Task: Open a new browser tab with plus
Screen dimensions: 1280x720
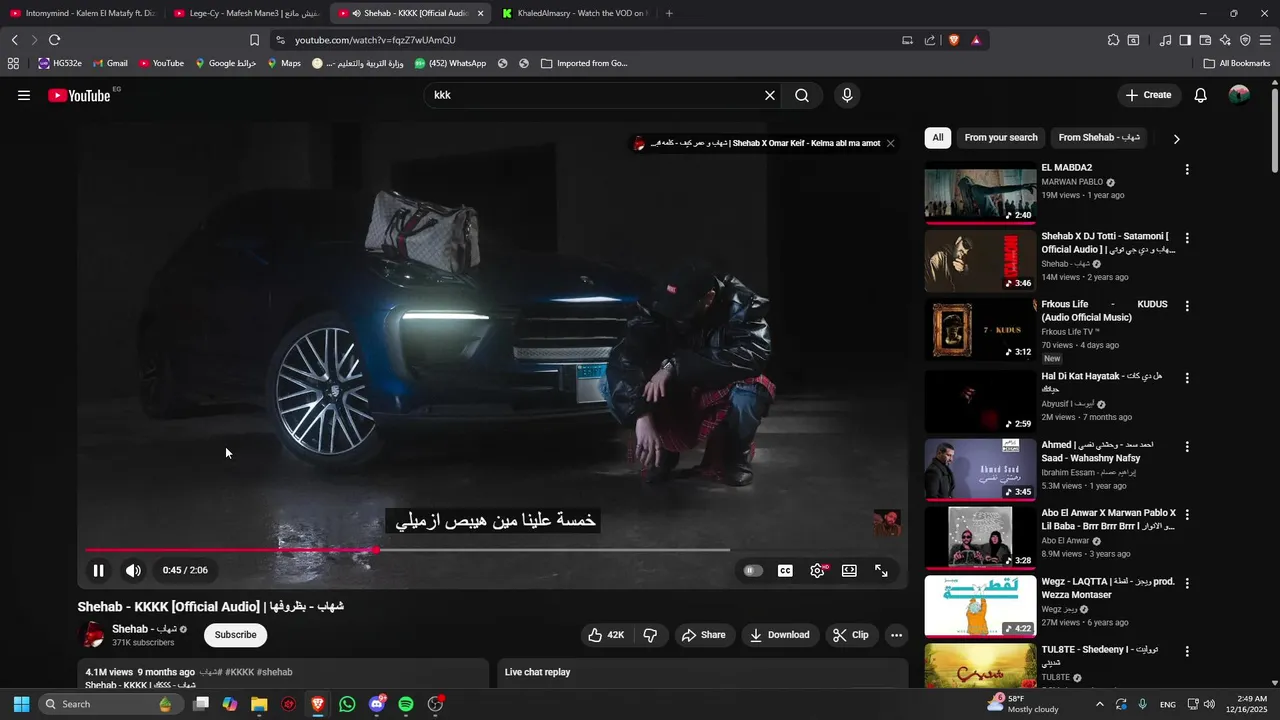Action: 669,13
